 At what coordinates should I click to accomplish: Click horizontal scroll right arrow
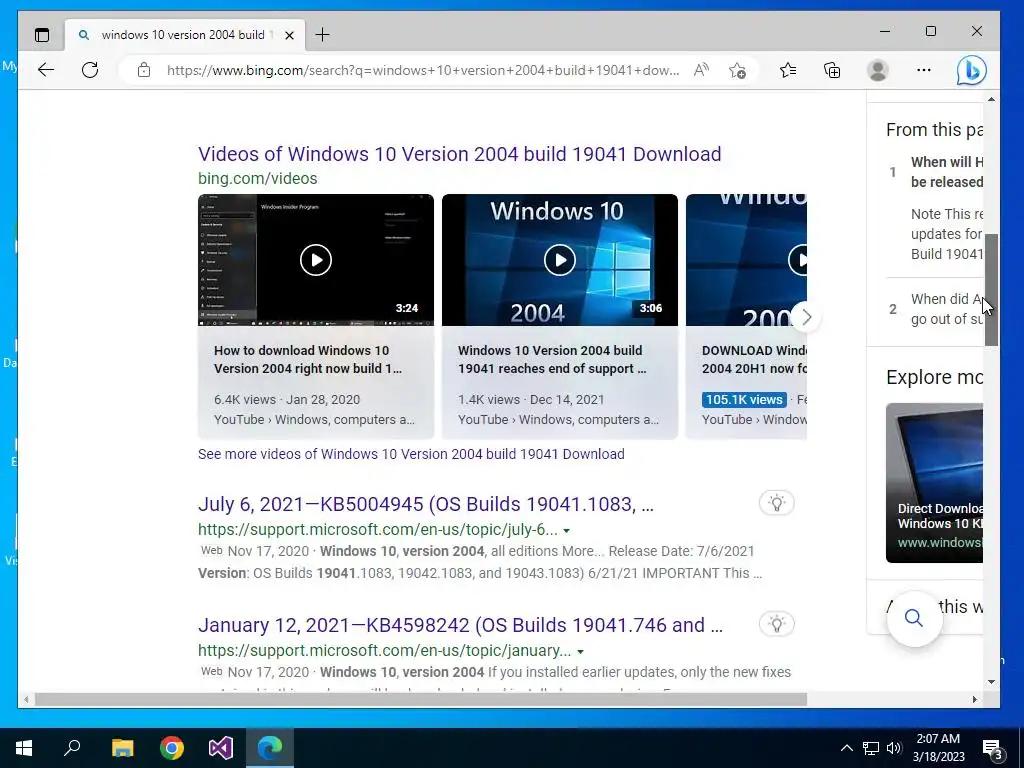pos(974,699)
